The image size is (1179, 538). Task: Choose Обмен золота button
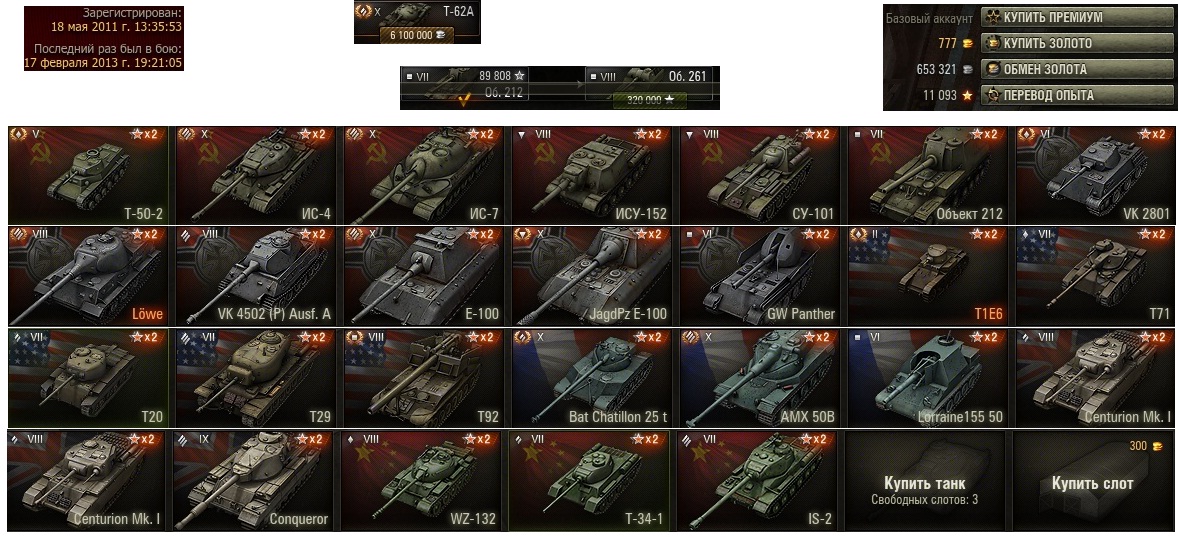[1077, 69]
